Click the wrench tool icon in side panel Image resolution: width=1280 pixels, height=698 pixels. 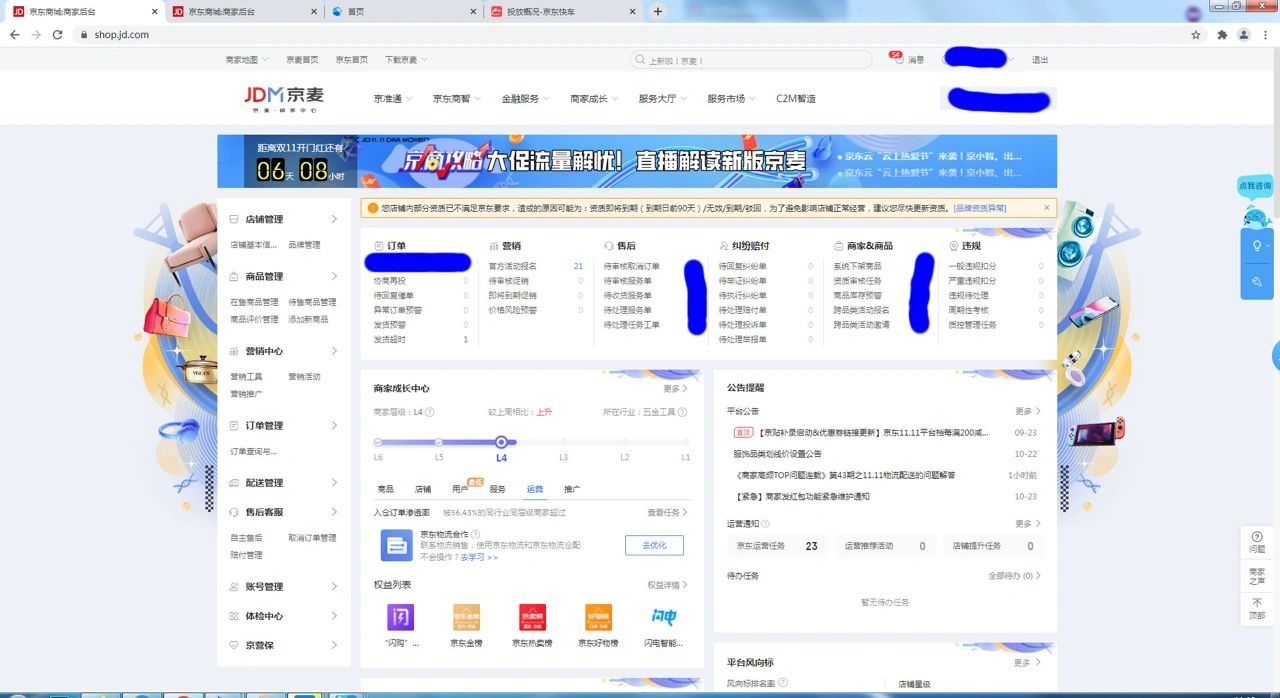click(x=1256, y=282)
